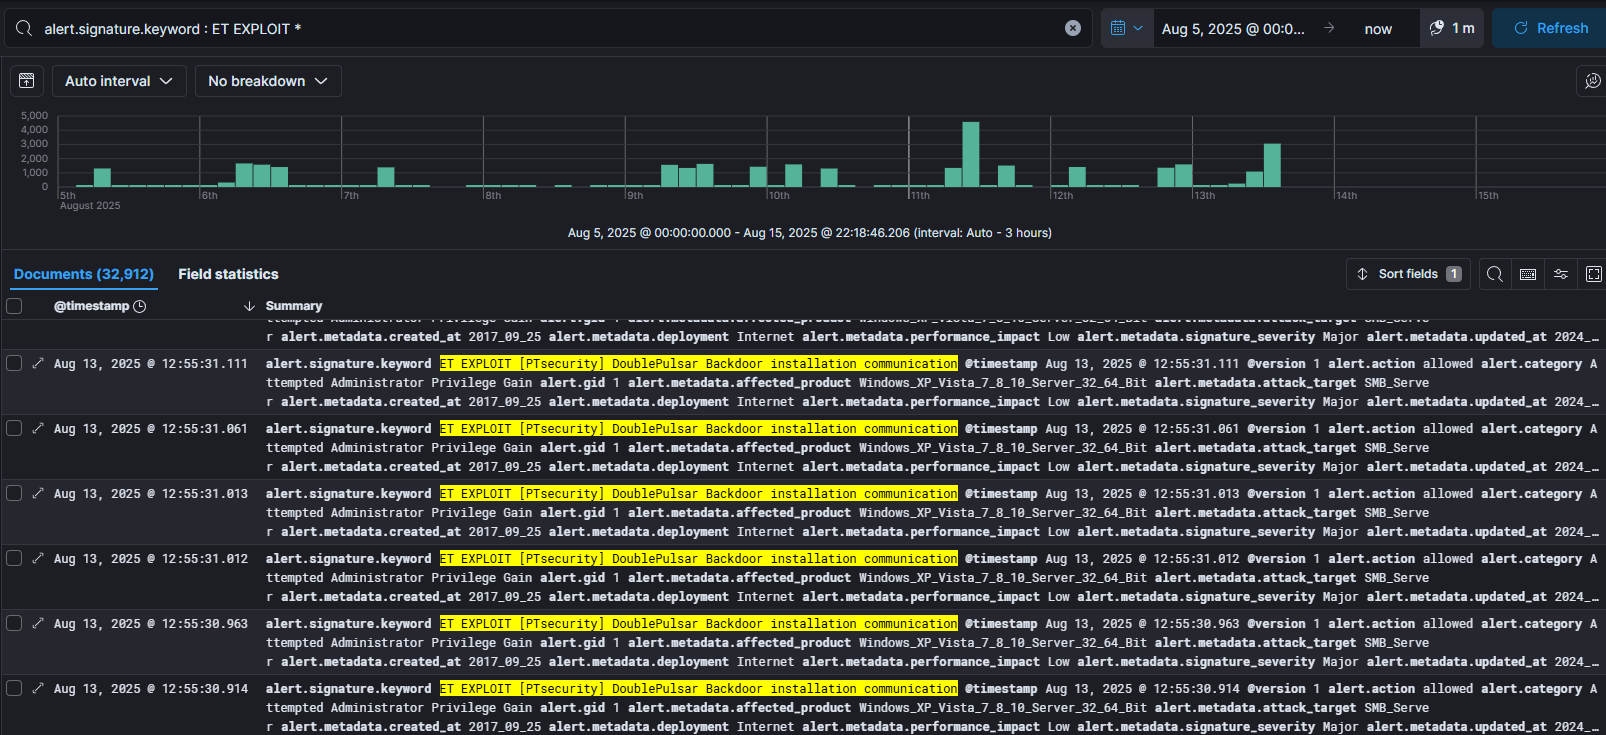Viewport: 1606px width, 735px height.
Task: Click the search magnifier icon in query bar
Action: [x=24, y=28]
